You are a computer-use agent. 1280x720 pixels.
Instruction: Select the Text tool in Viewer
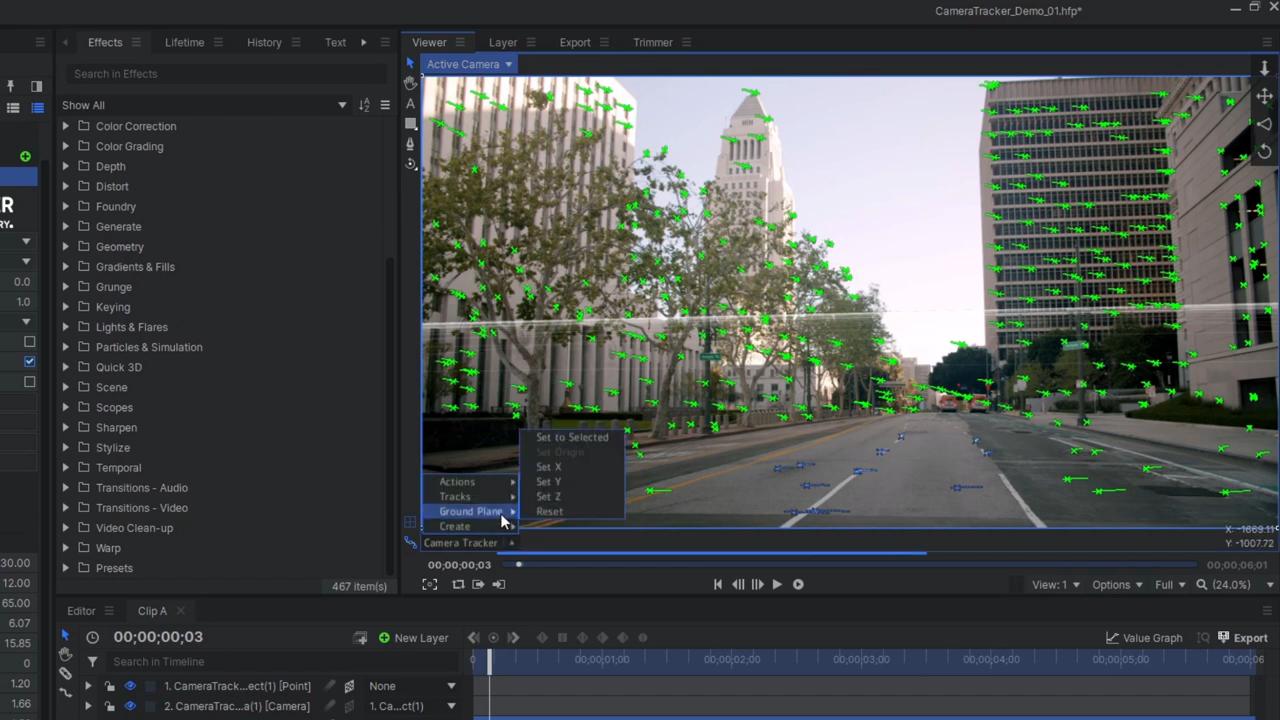pos(410,103)
